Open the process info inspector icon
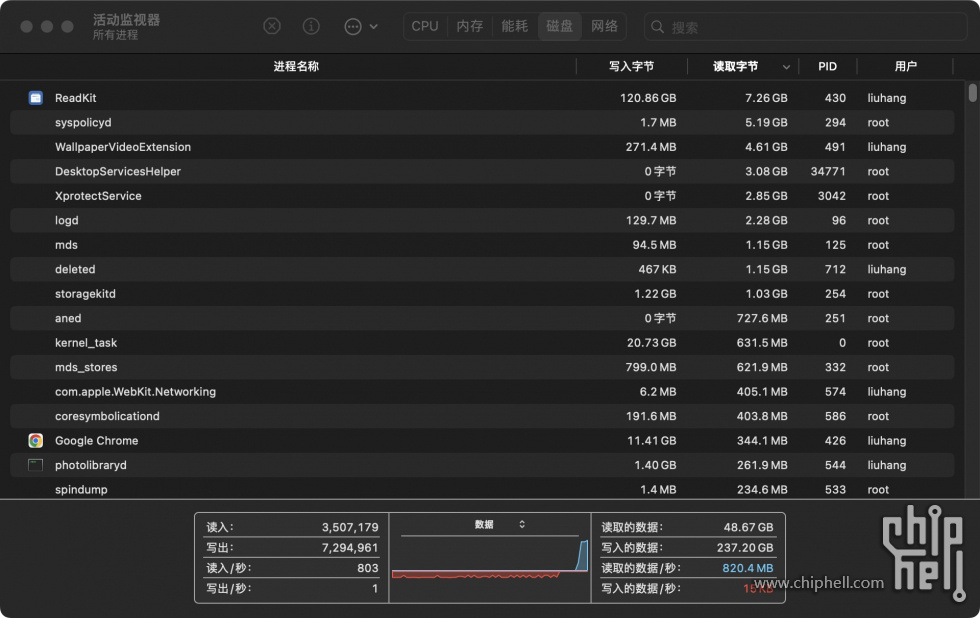Viewport: 980px width, 618px height. [x=311, y=26]
